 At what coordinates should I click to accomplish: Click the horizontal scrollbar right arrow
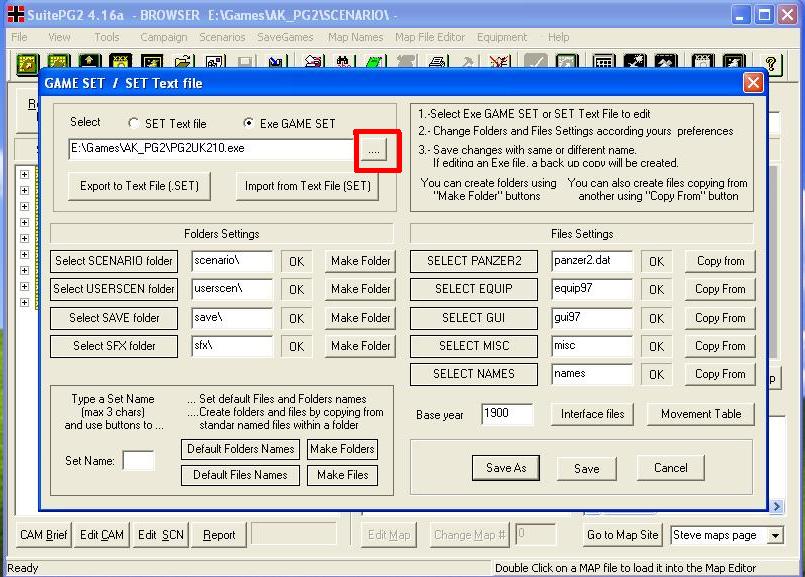coord(776,507)
